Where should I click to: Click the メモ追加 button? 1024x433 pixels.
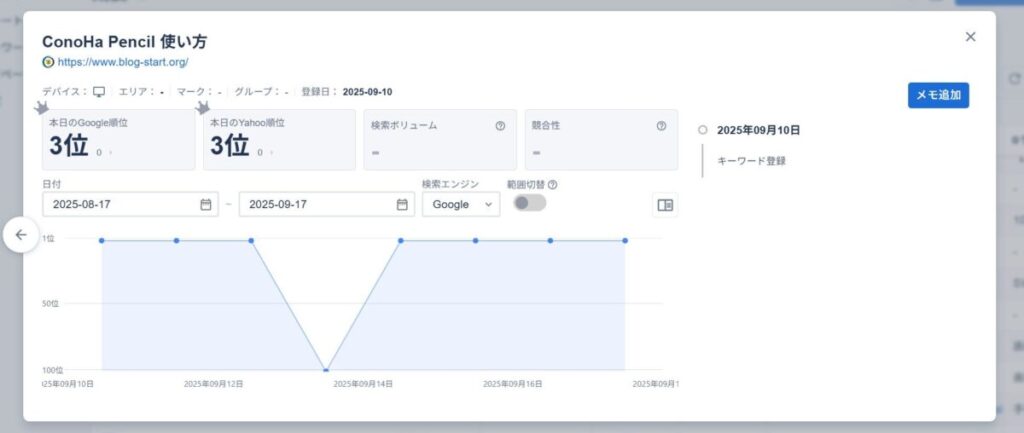[938, 95]
